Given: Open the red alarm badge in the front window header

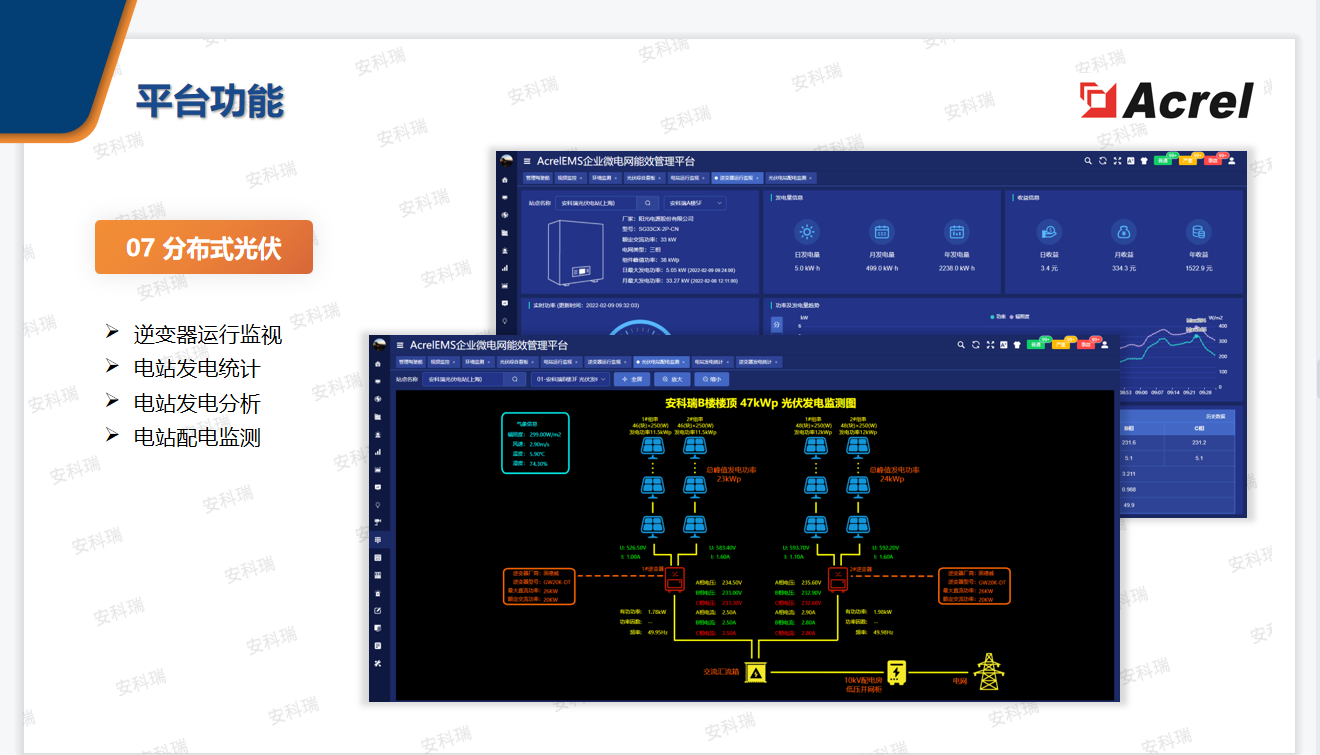Looking at the screenshot, I should 1088,345.
